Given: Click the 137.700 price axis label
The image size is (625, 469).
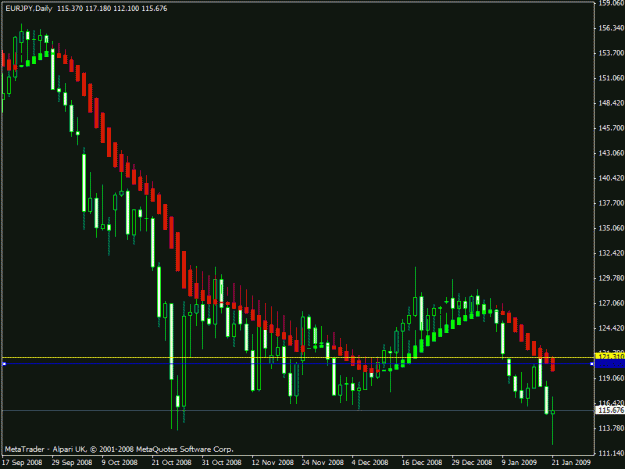Looking at the screenshot, I should 611,203.
